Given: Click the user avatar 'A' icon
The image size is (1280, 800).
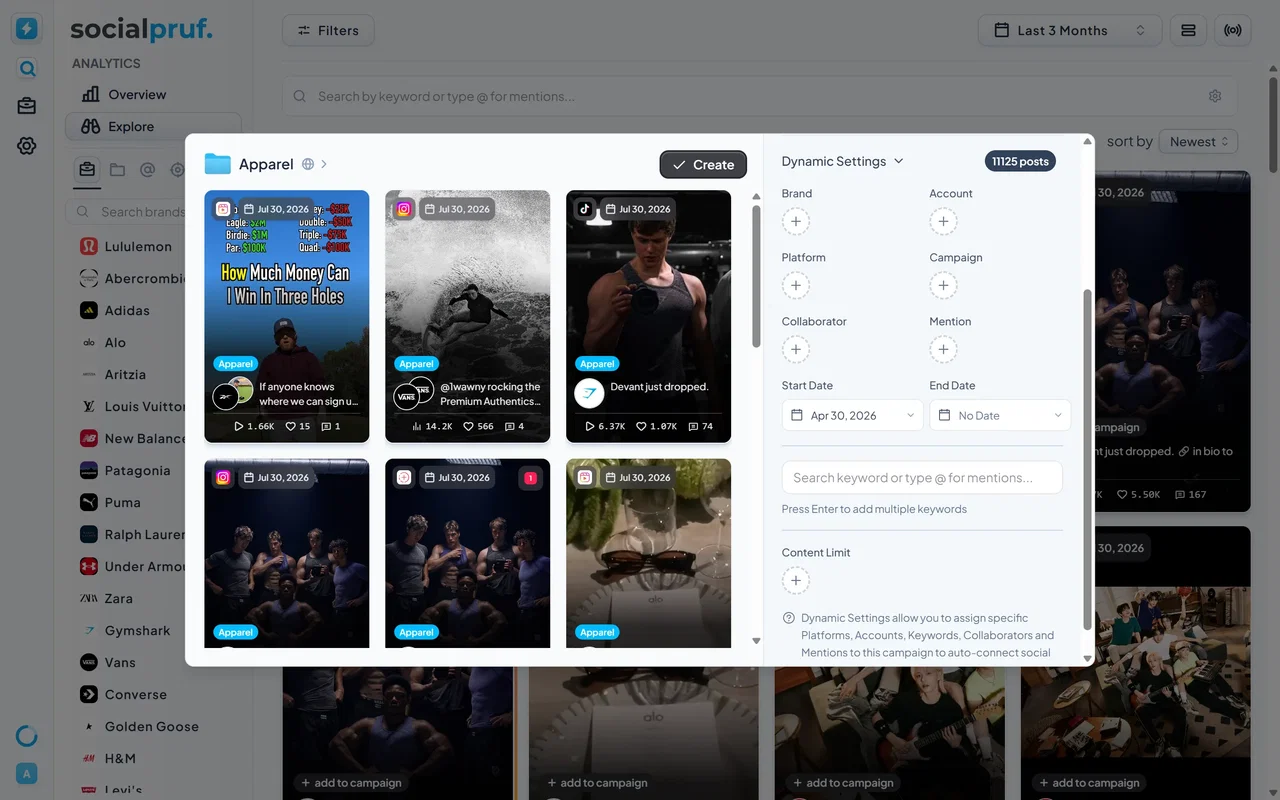Looking at the screenshot, I should 27,773.
